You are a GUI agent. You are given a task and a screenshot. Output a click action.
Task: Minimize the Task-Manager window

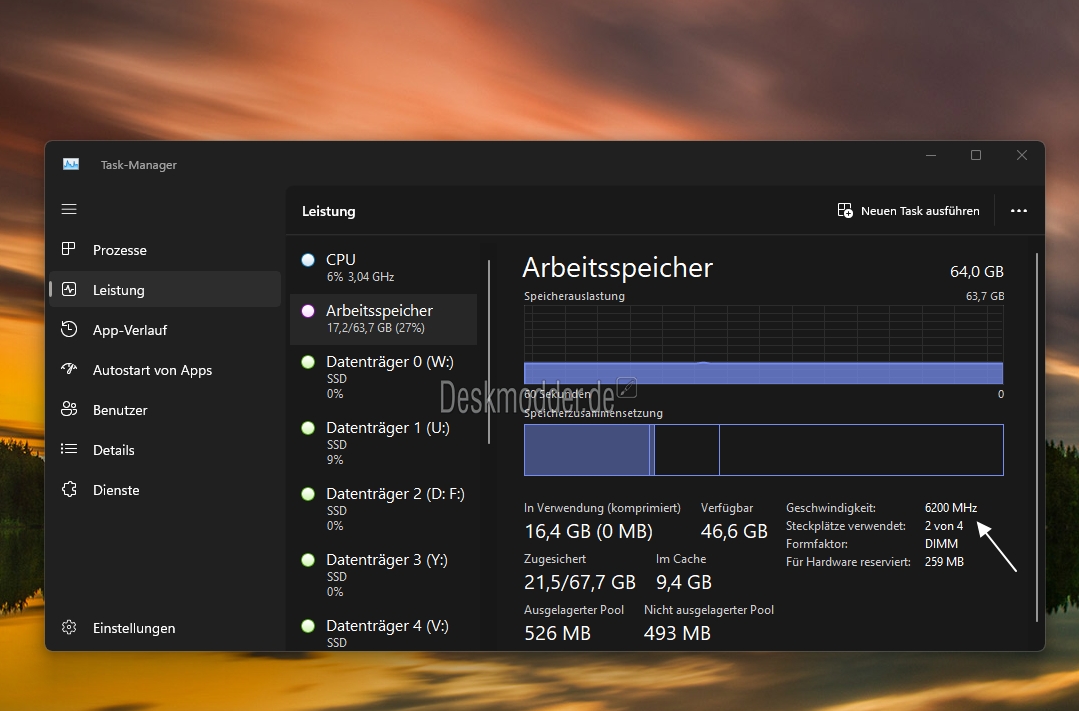pos(931,156)
